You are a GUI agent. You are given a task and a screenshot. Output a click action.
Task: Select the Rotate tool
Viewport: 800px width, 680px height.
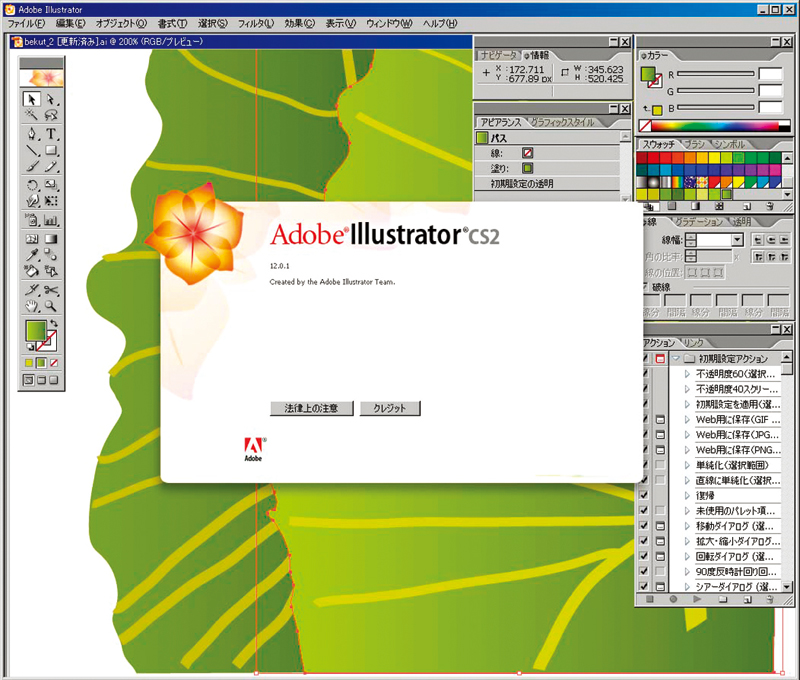coord(32,185)
